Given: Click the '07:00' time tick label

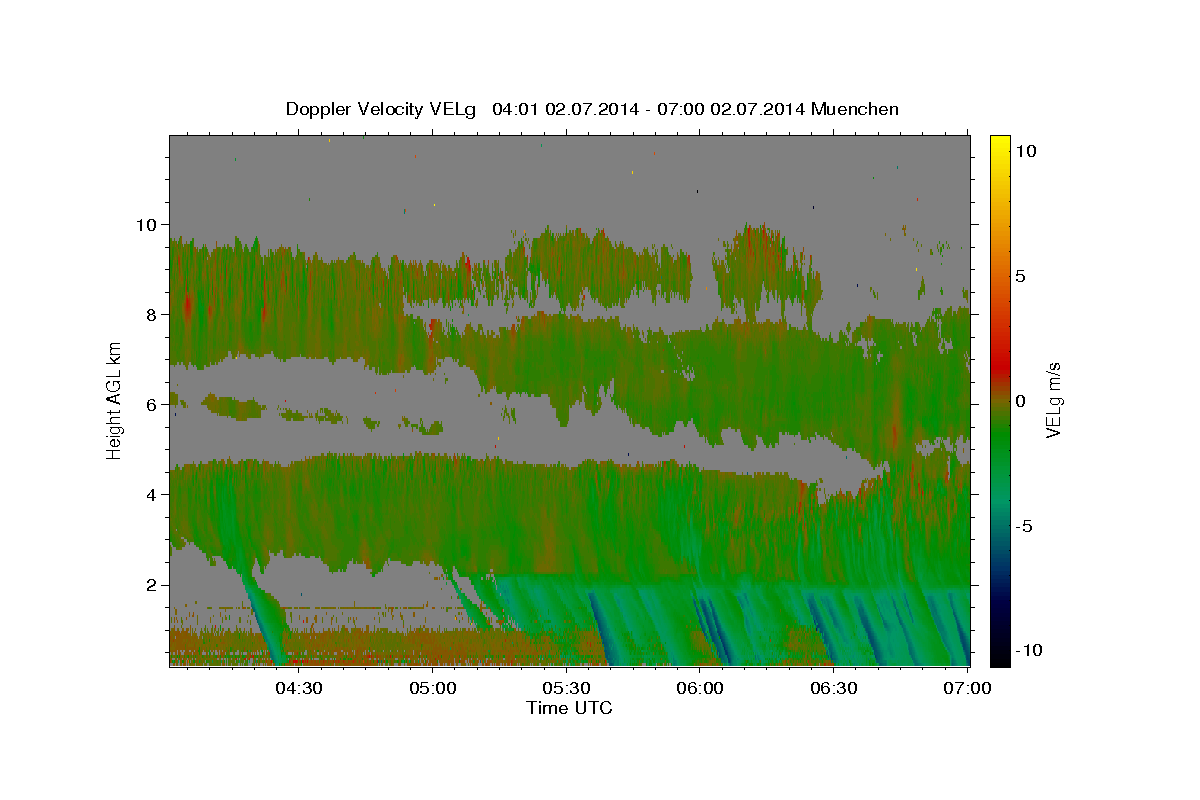Looking at the screenshot, I should tap(967, 688).
